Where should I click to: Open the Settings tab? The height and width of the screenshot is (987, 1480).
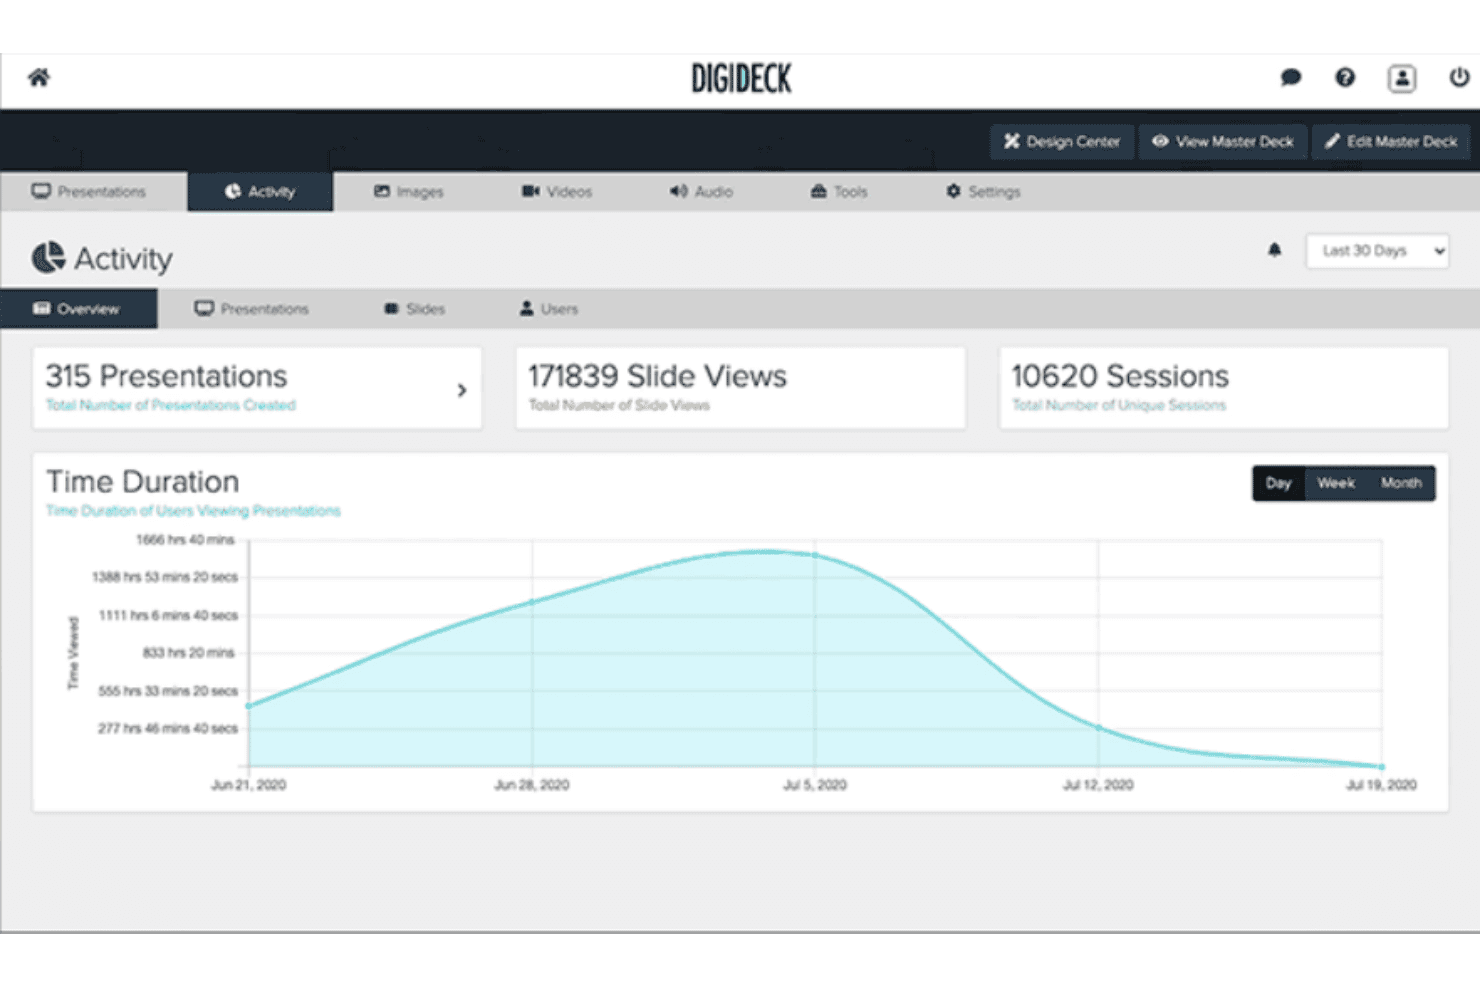click(x=983, y=191)
